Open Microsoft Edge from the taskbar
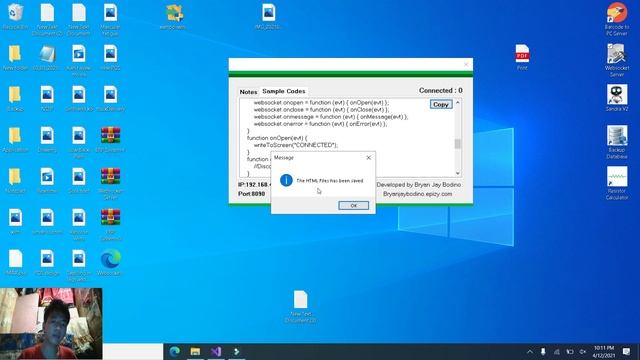The height and width of the screenshot is (360, 640). [x=175, y=351]
